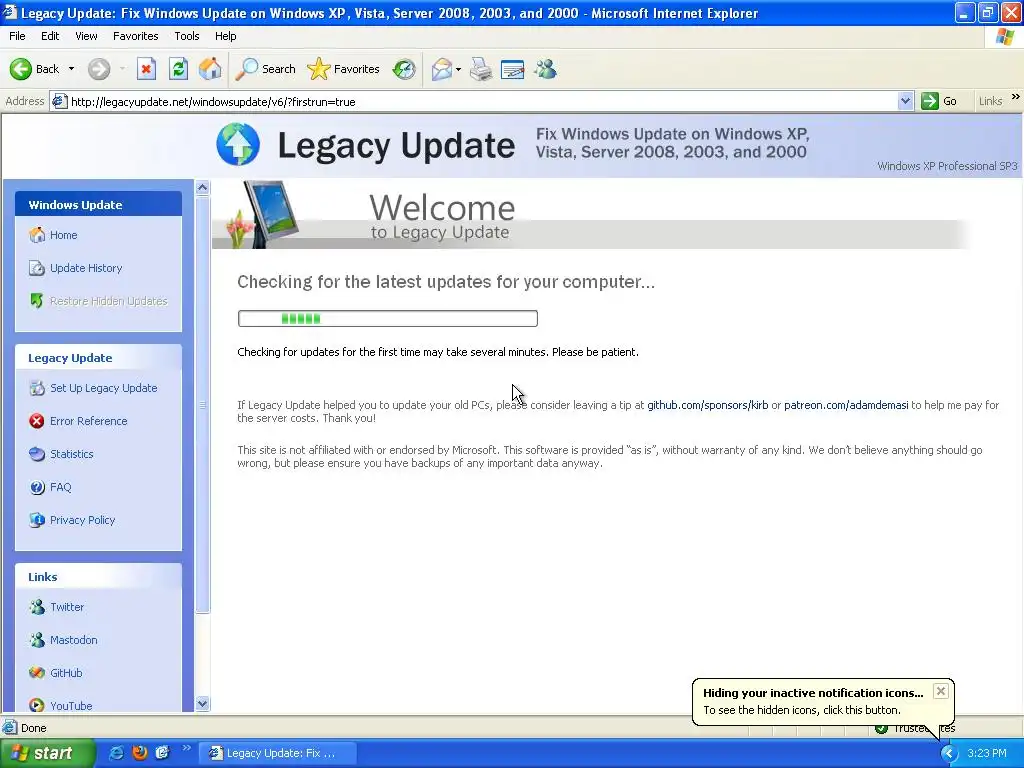Image resolution: width=1024 pixels, height=768 pixels.
Task: Open the View menu
Action: (x=86, y=36)
